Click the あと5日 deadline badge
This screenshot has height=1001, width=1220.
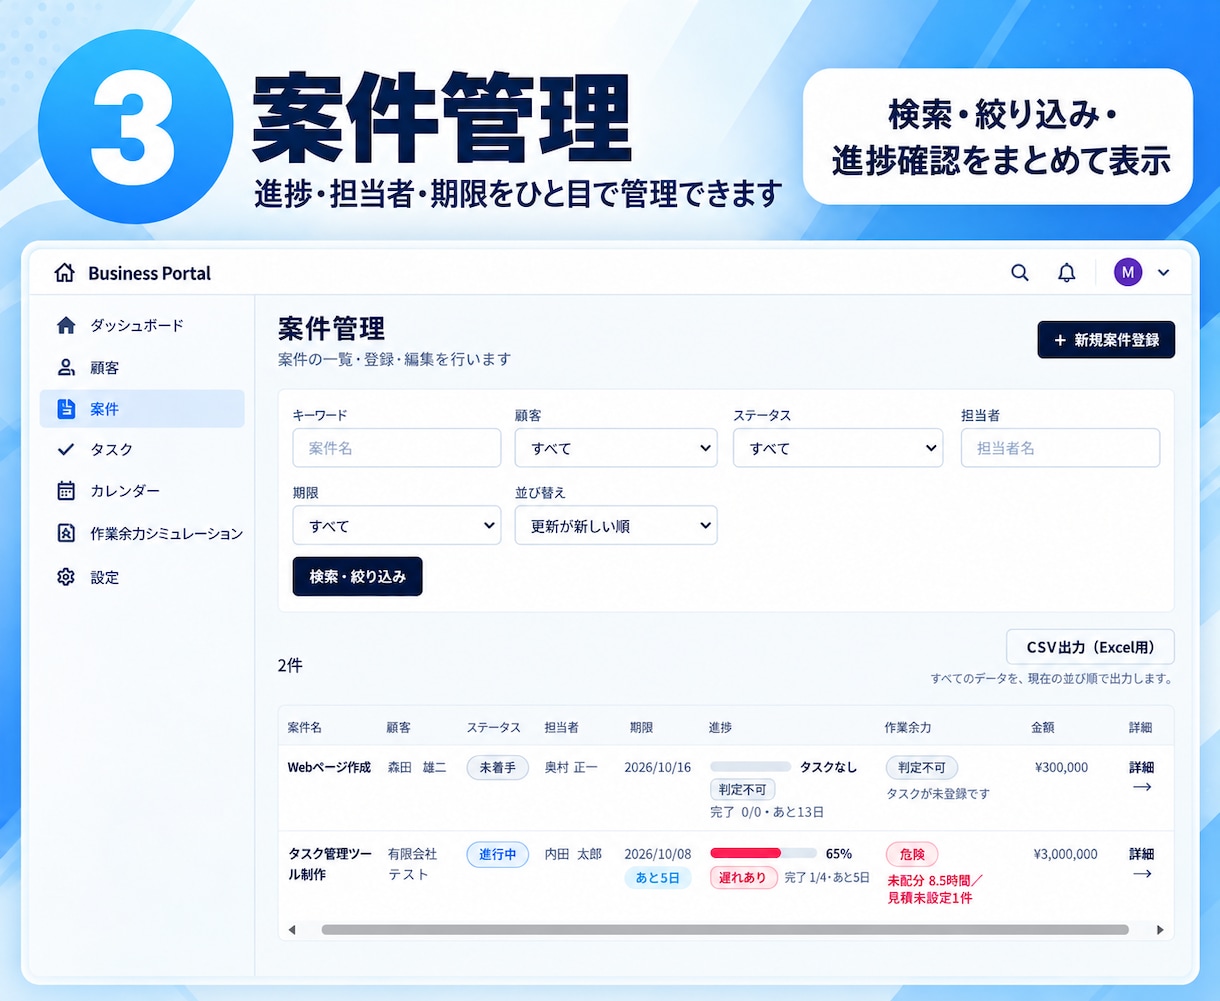(657, 878)
